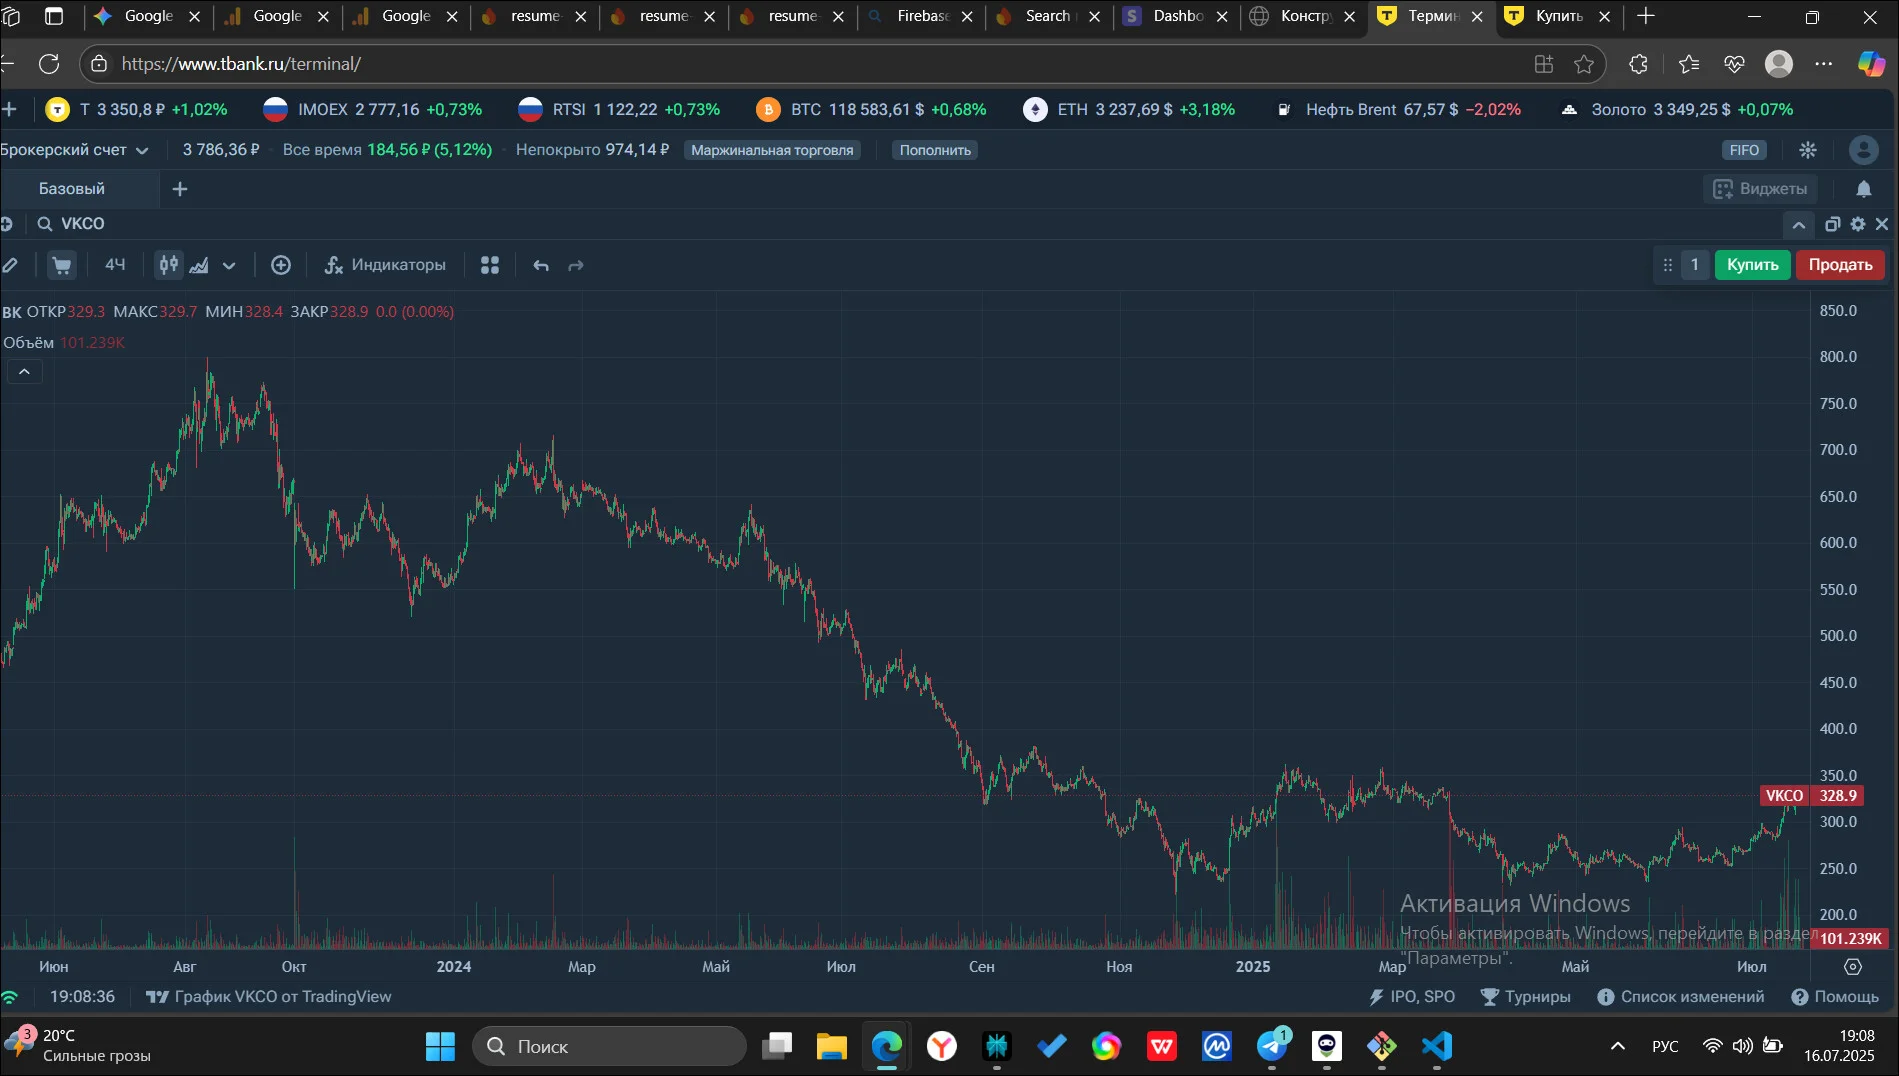The height and width of the screenshot is (1076, 1899).
Task: Switch to the Купить browser tab
Action: (x=1559, y=16)
